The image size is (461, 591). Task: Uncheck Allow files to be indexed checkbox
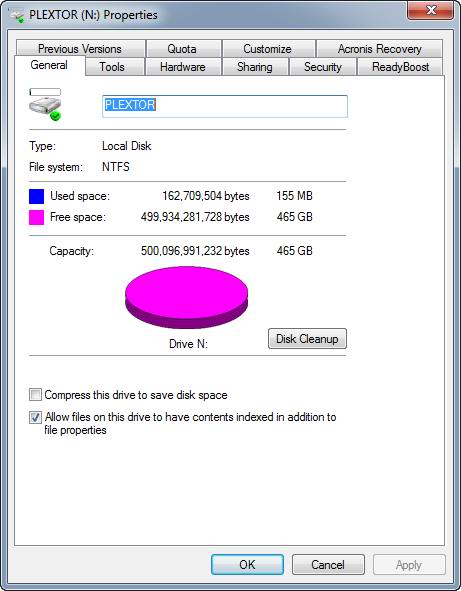[x=35, y=417]
